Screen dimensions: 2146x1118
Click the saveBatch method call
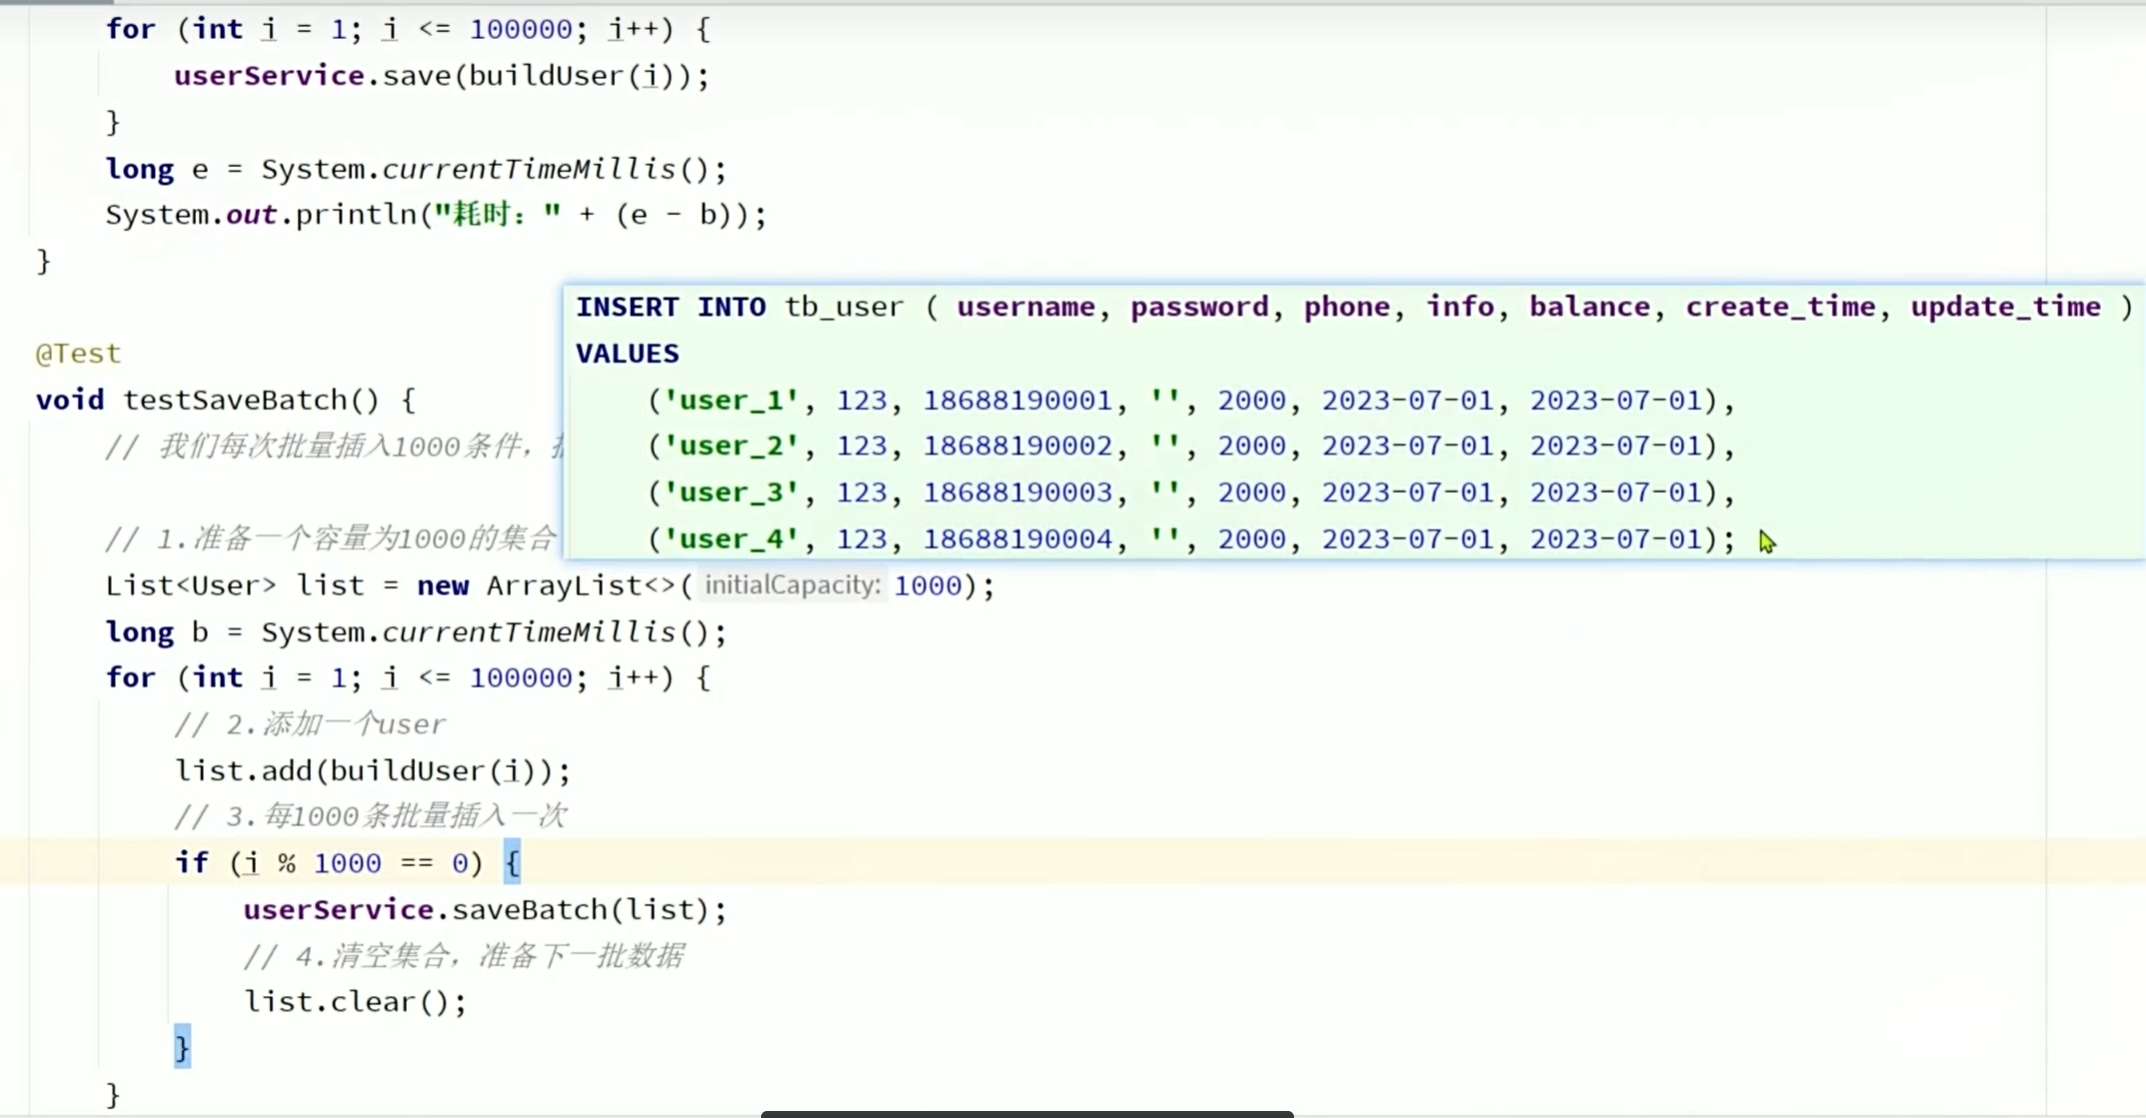[528, 909]
